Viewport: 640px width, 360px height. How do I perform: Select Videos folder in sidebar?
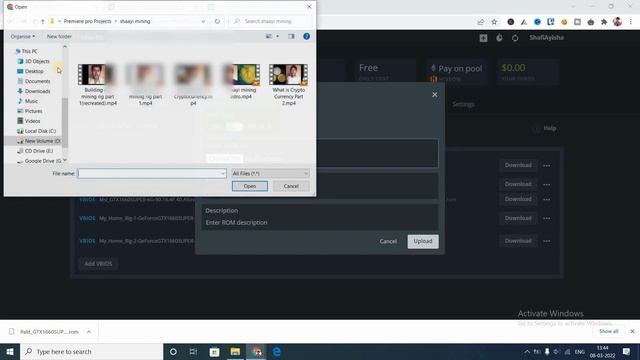pyautogui.click(x=32, y=121)
